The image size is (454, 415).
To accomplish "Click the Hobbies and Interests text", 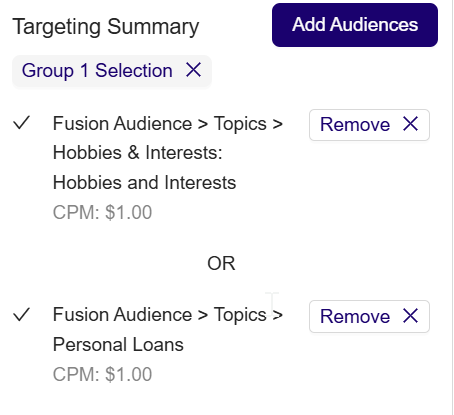I will (144, 183).
